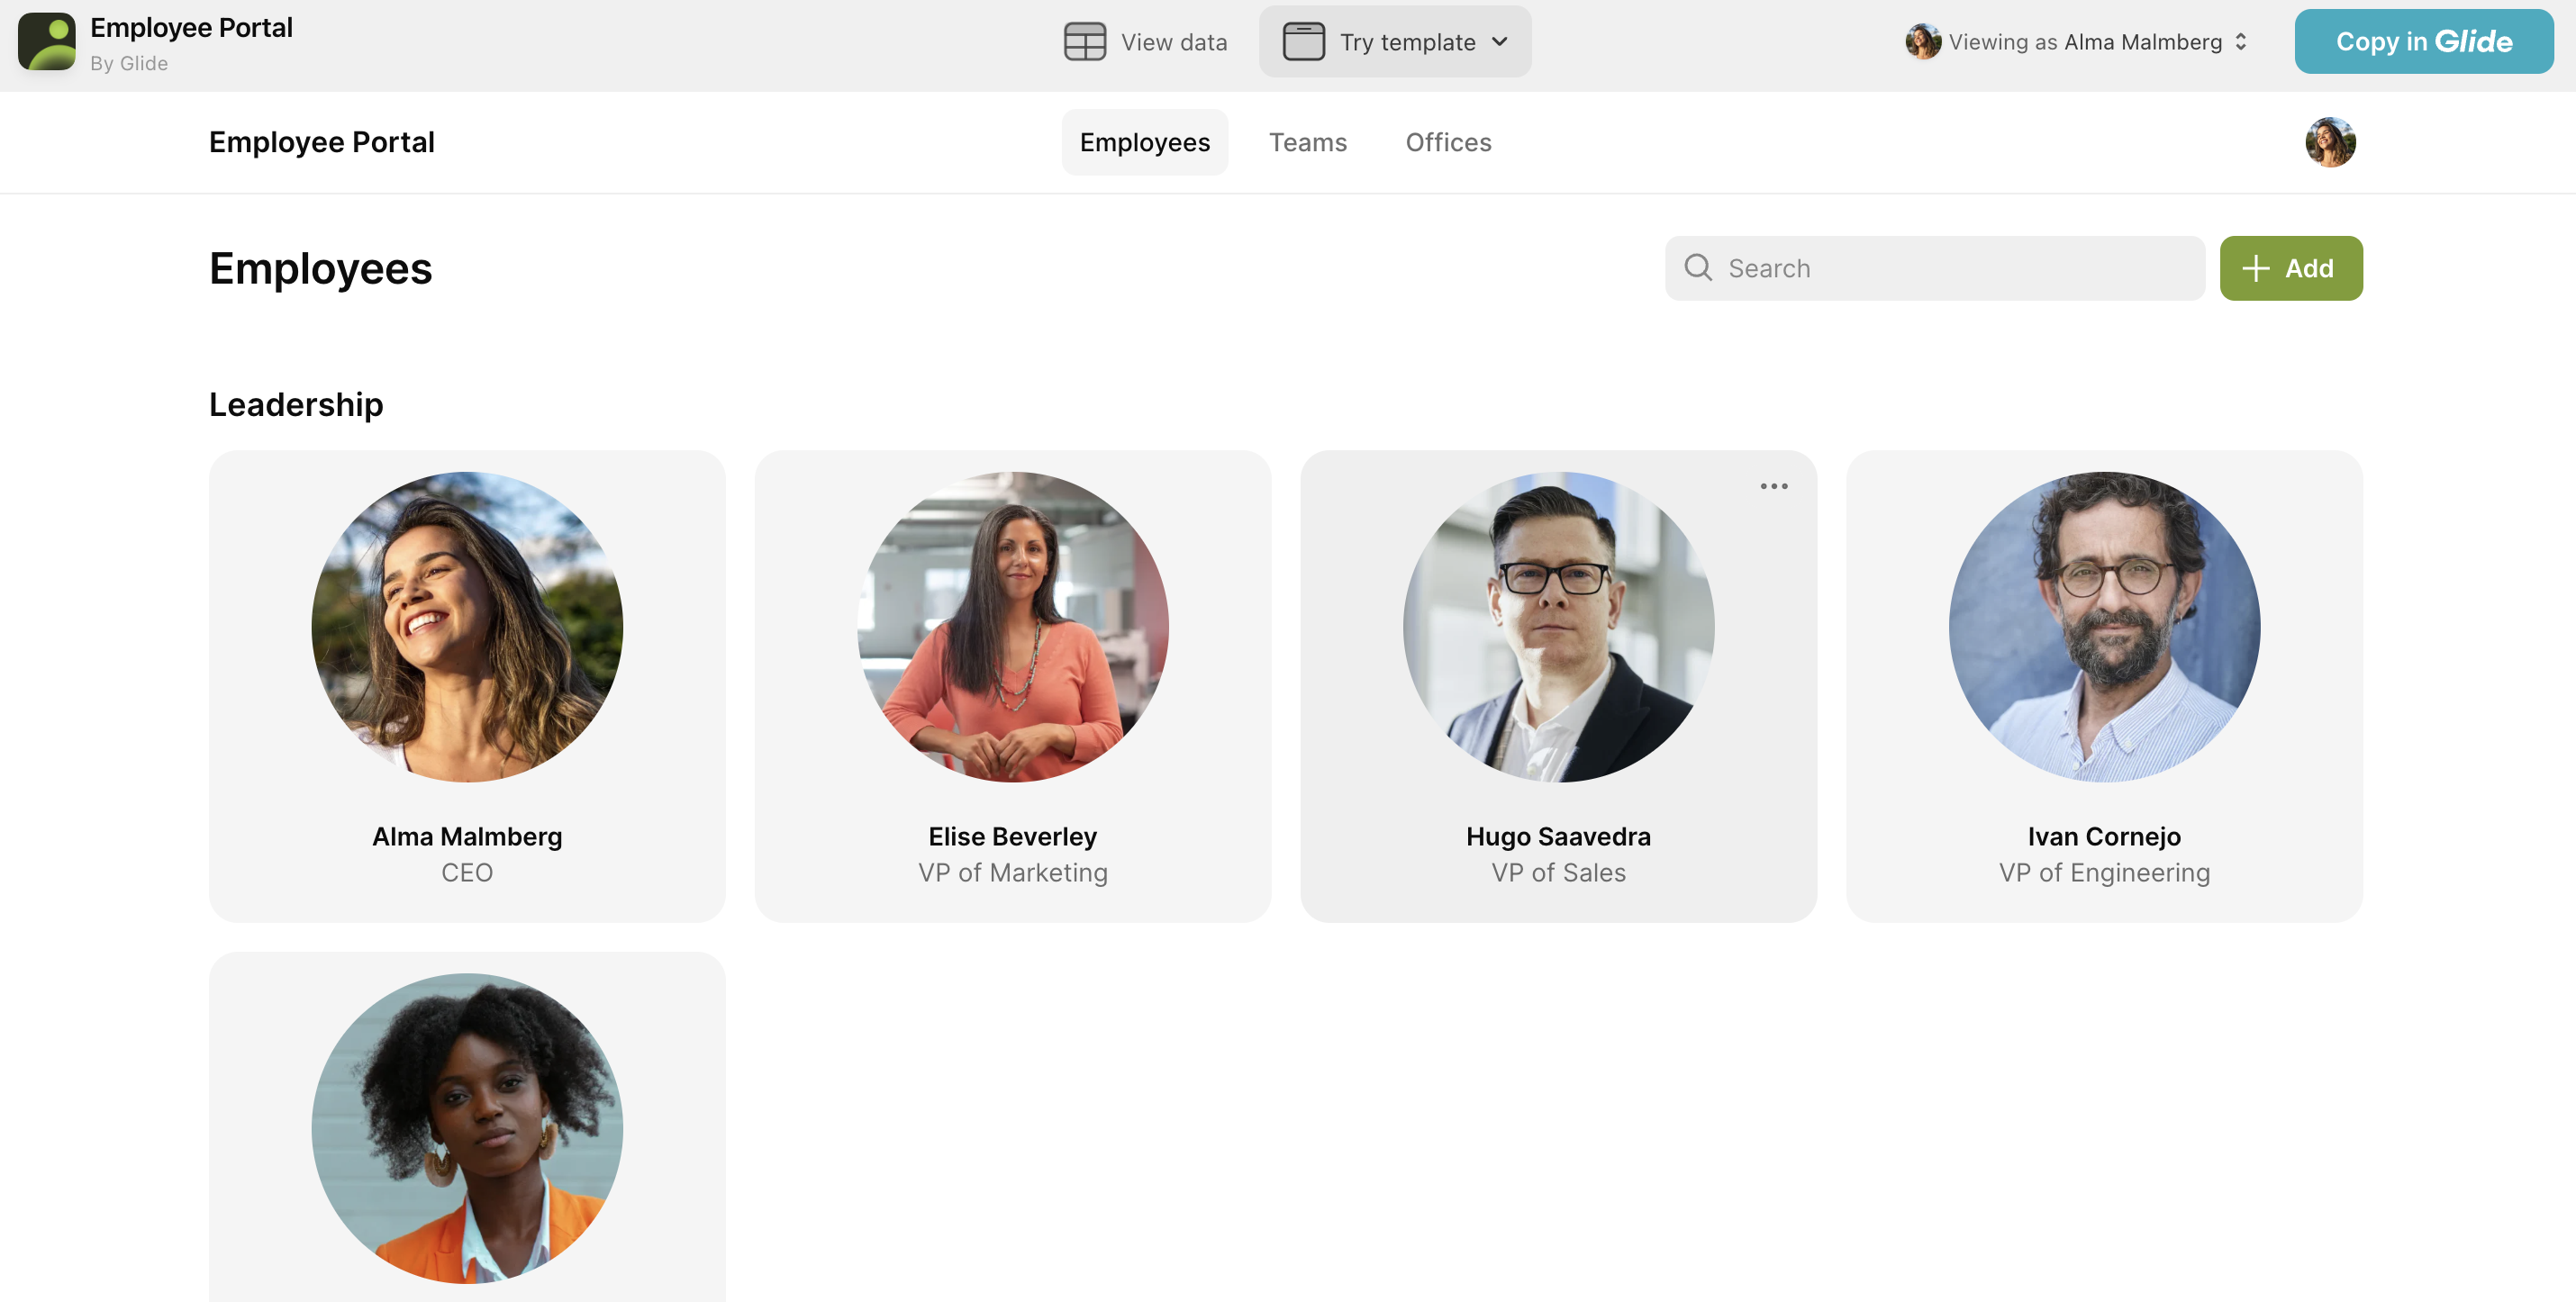Open Hugo Saavedra's profile photo
2576x1302 pixels.
click(1558, 627)
